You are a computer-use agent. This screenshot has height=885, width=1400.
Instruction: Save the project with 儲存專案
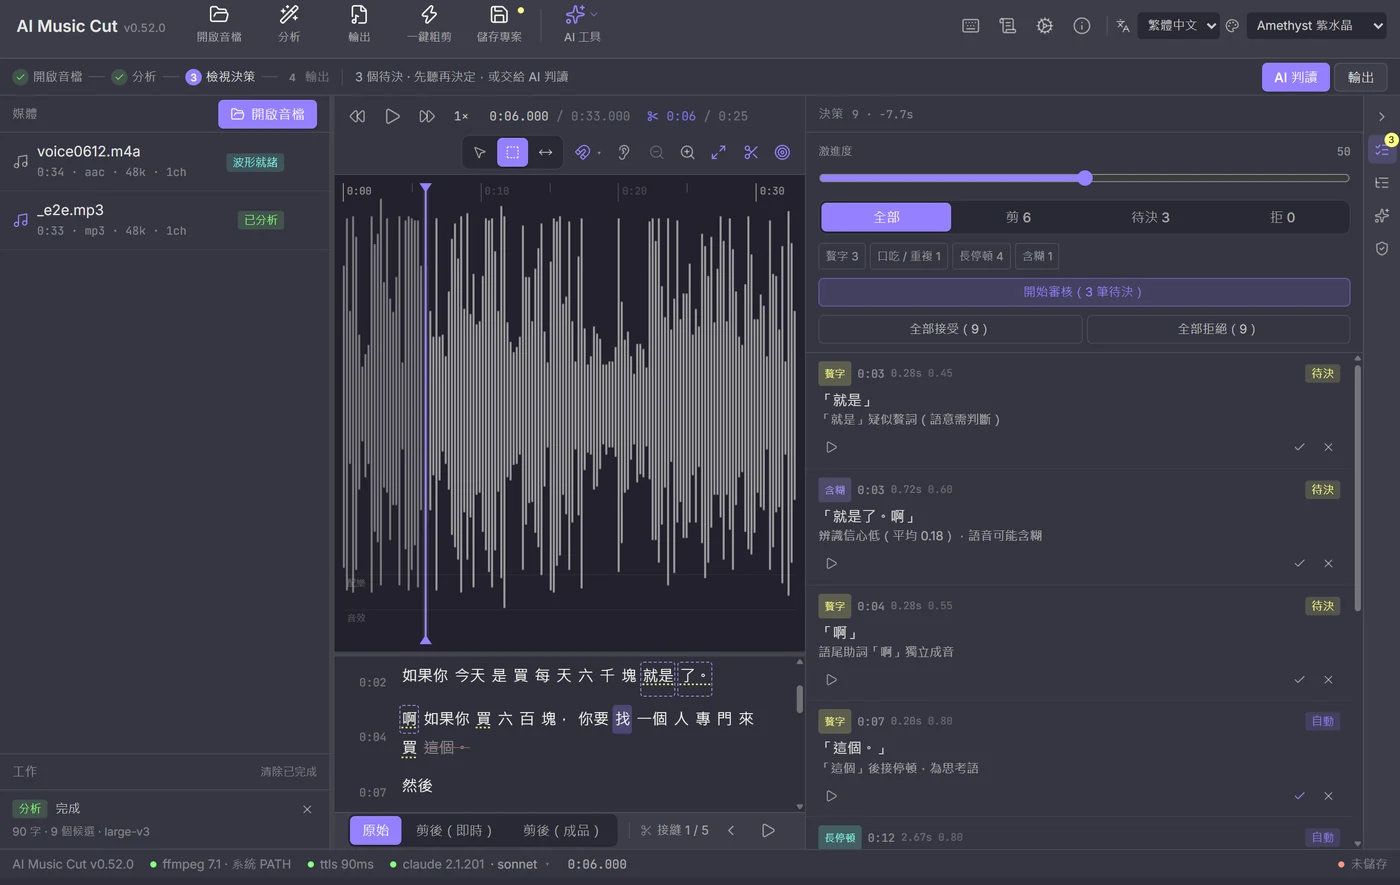(499, 24)
